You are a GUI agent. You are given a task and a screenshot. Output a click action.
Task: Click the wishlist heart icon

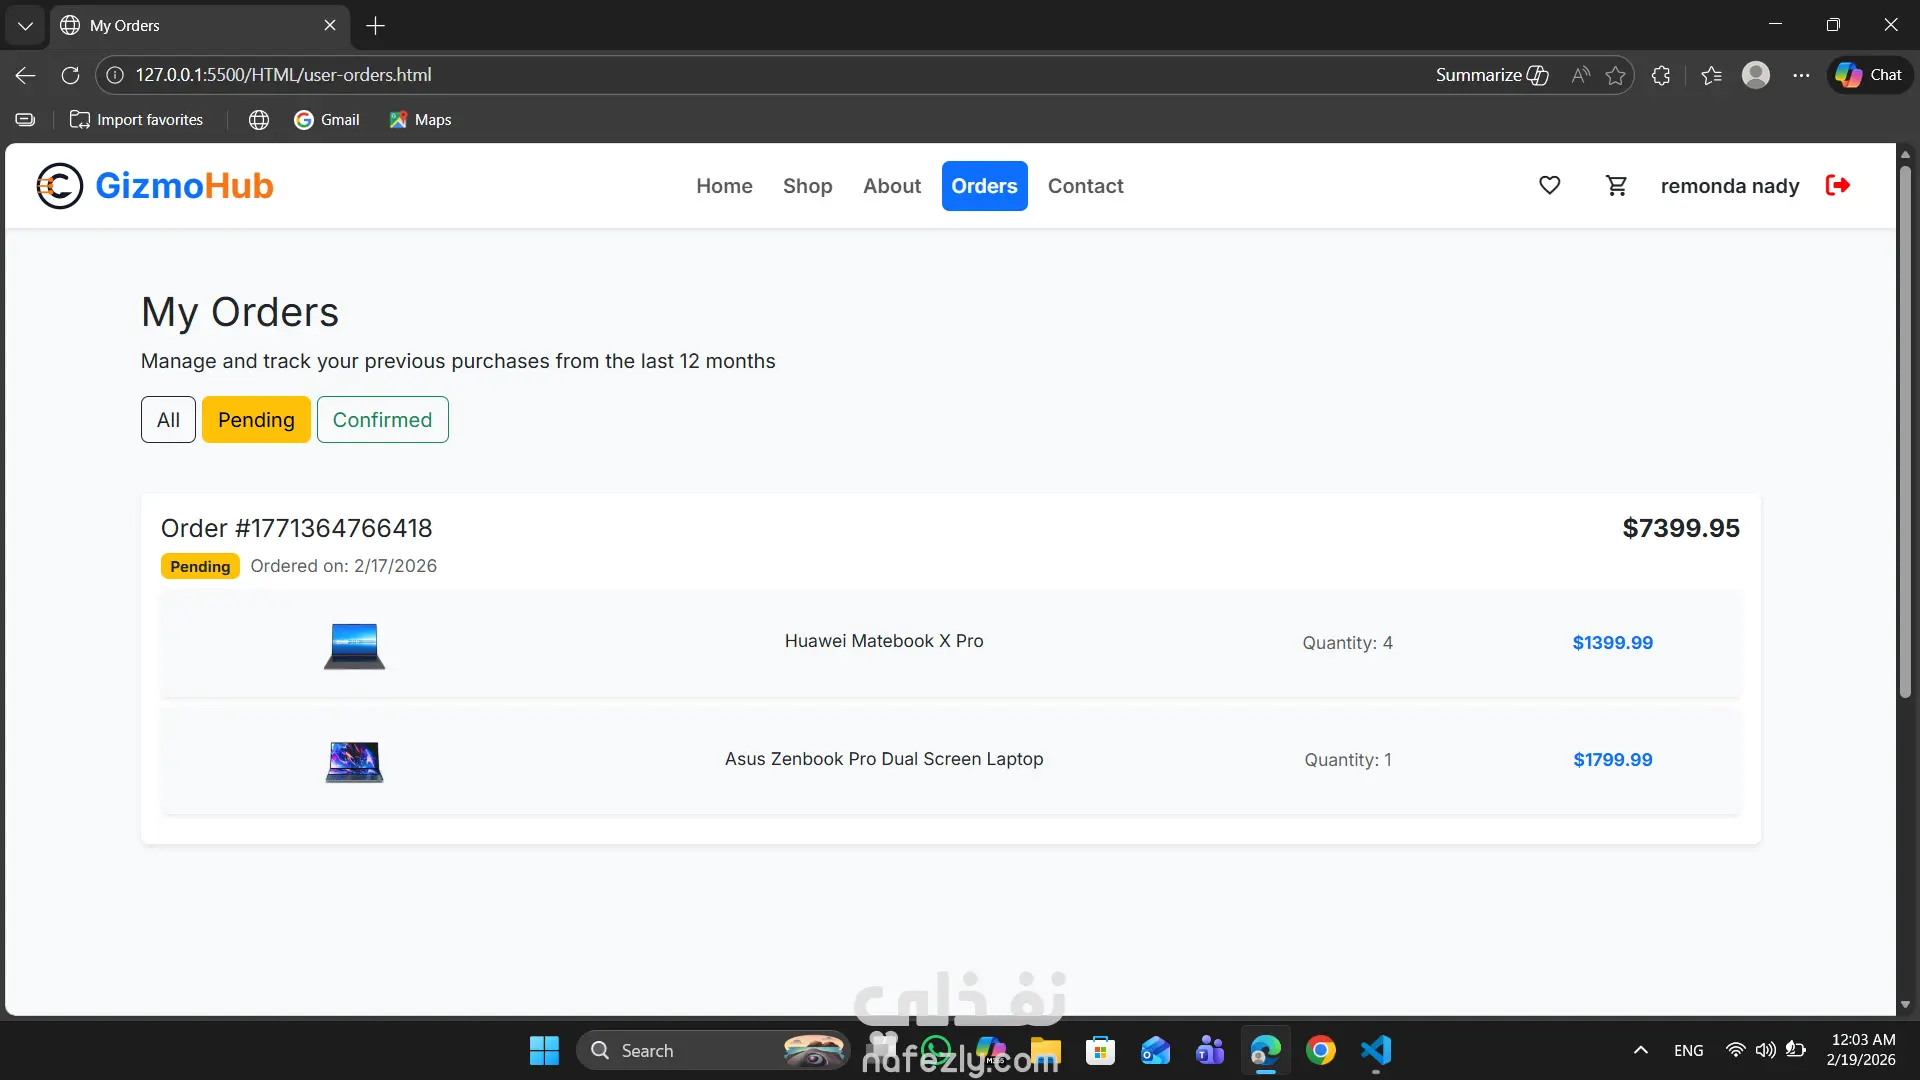coord(1549,185)
